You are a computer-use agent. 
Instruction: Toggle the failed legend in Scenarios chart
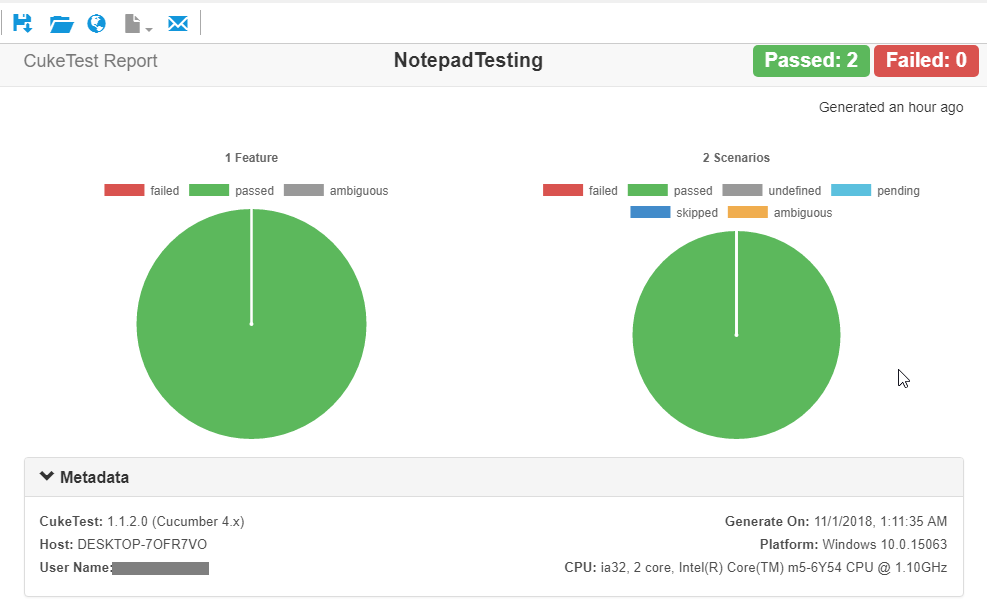[580, 190]
